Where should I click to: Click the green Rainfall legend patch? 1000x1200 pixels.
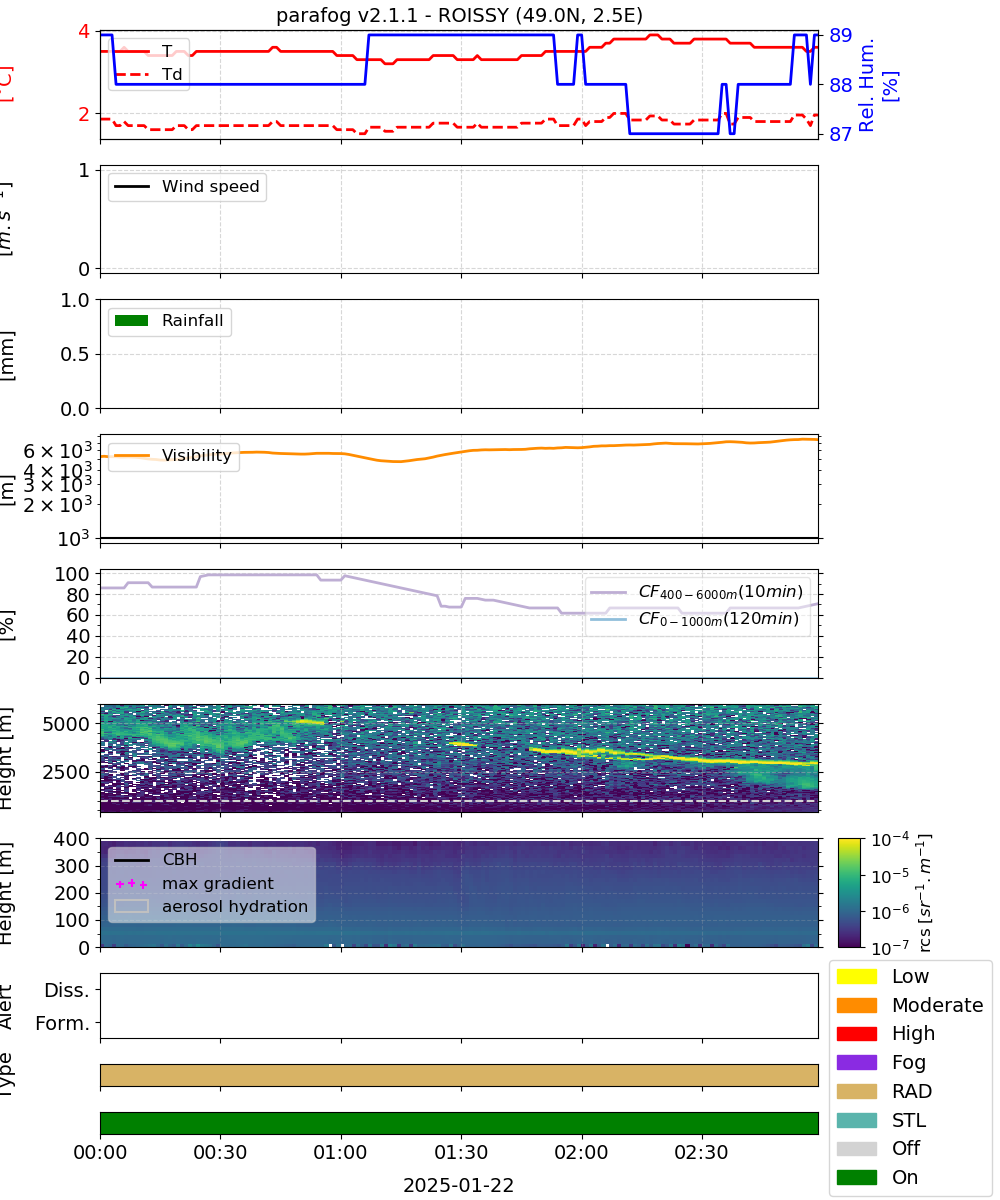click(132, 321)
